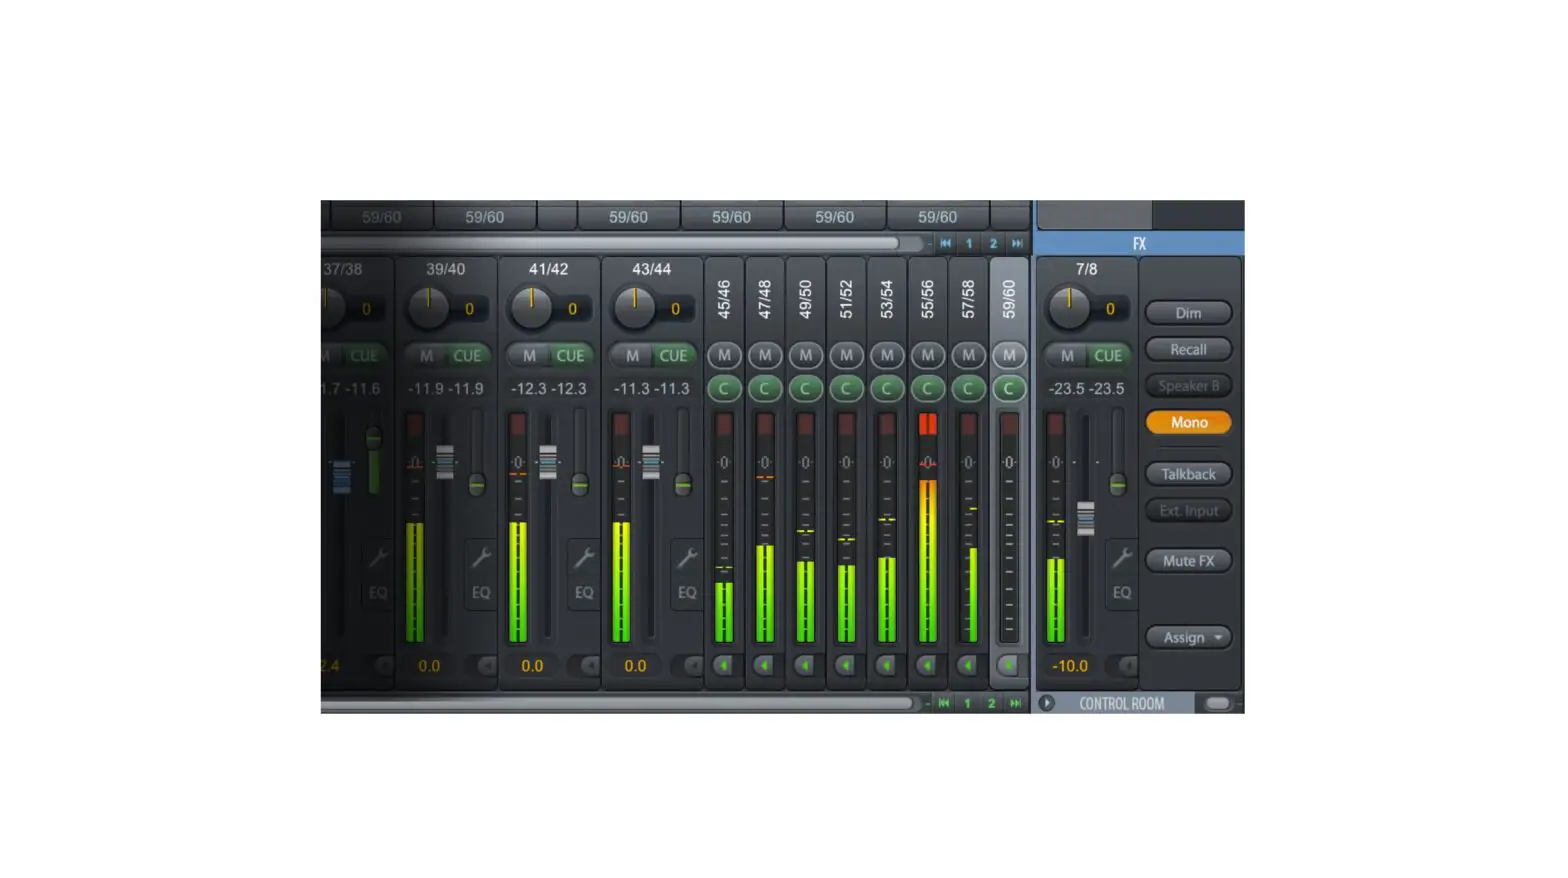Mute channel 47/48
Screen dimensions: 1568x878
tap(765, 355)
